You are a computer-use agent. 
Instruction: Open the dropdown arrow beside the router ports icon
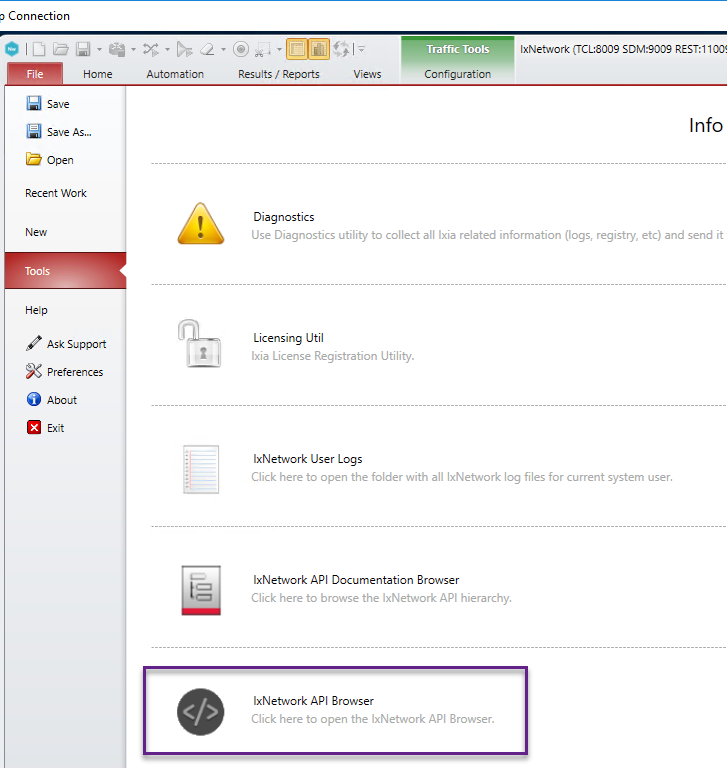click(133, 49)
